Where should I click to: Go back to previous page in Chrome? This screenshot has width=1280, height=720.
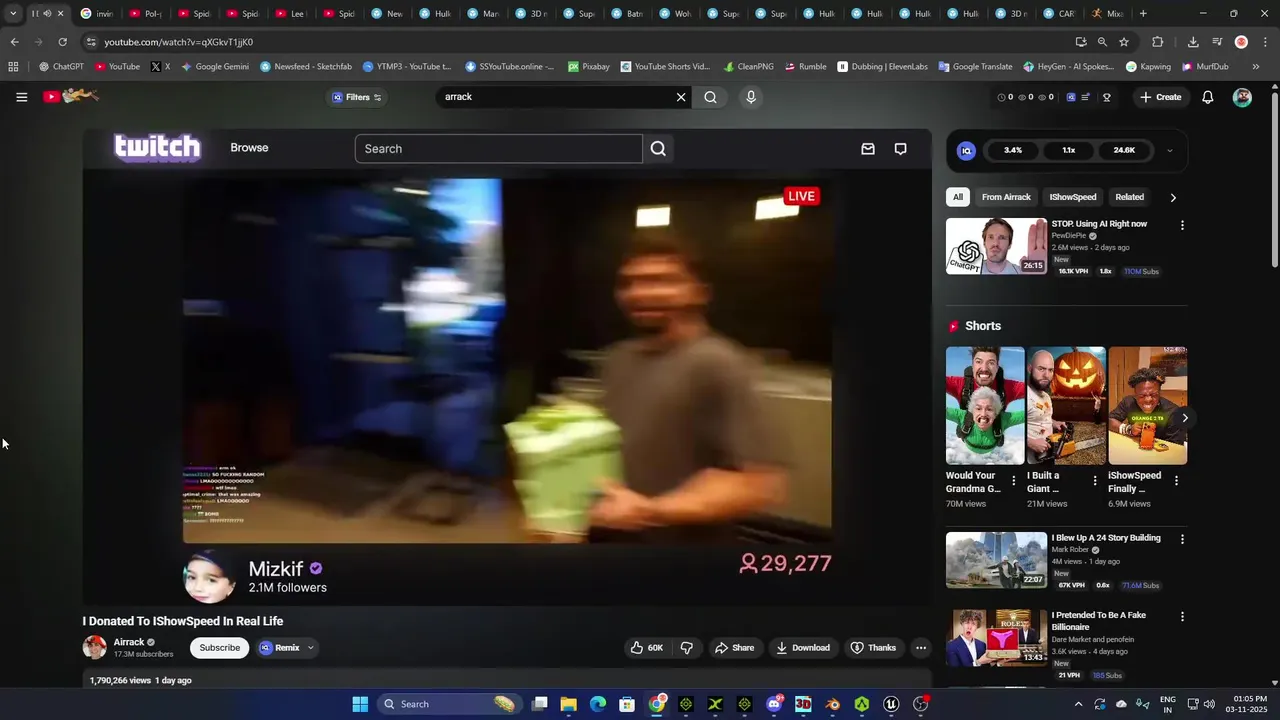pos(14,42)
